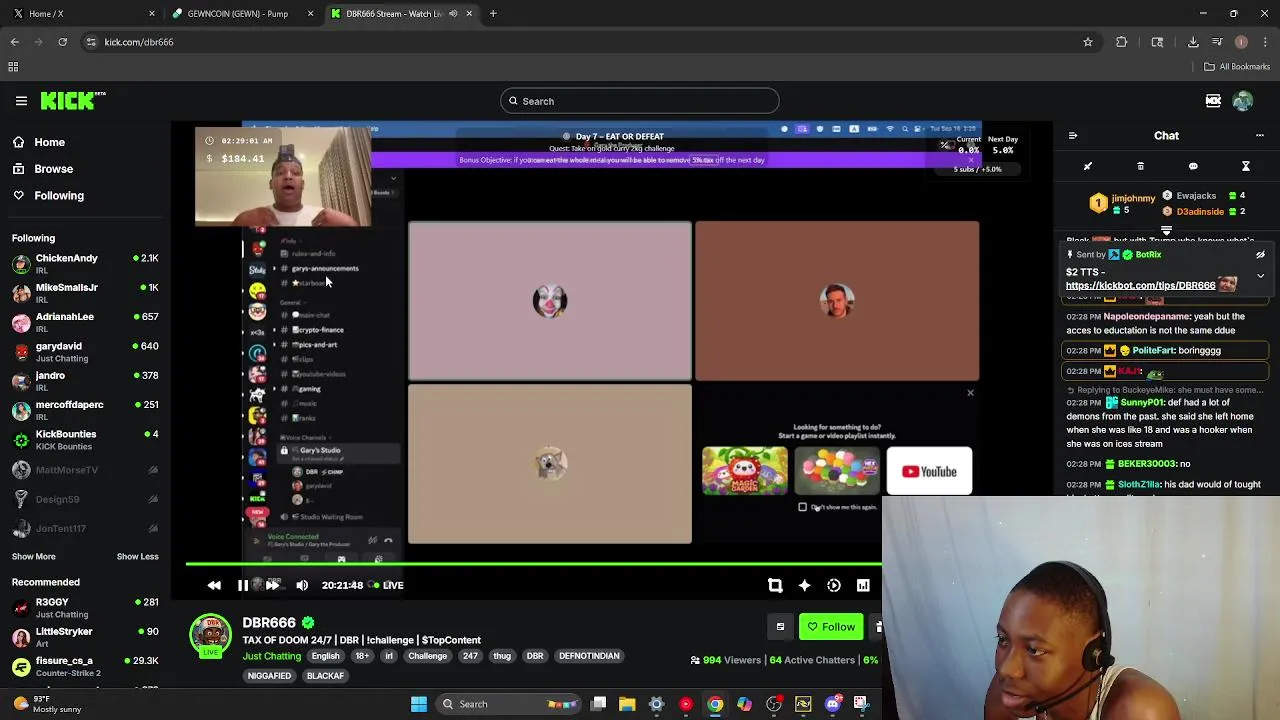The image size is (1280, 720).
Task: Open R3GGY recommended channel
Action: click(85, 608)
